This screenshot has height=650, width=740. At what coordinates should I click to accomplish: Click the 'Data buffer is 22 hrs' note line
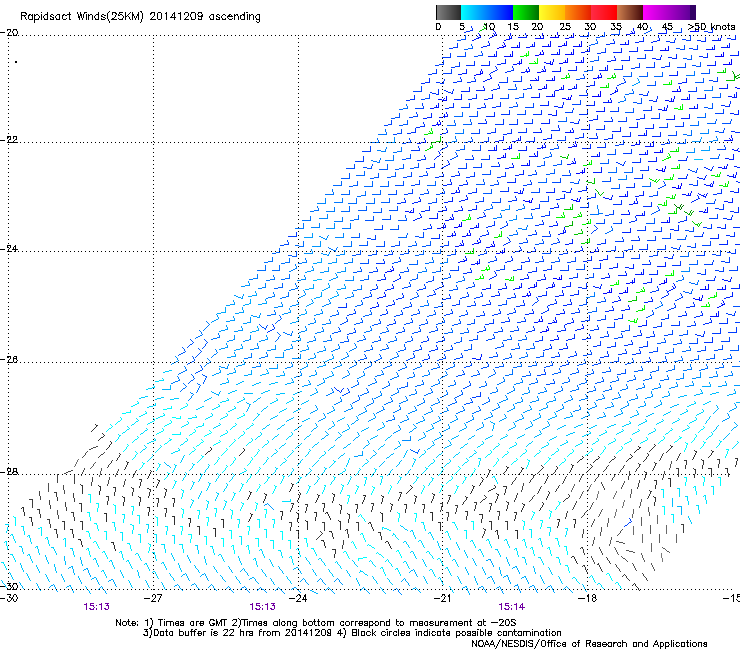pyautogui.click(x=352, y=633)
